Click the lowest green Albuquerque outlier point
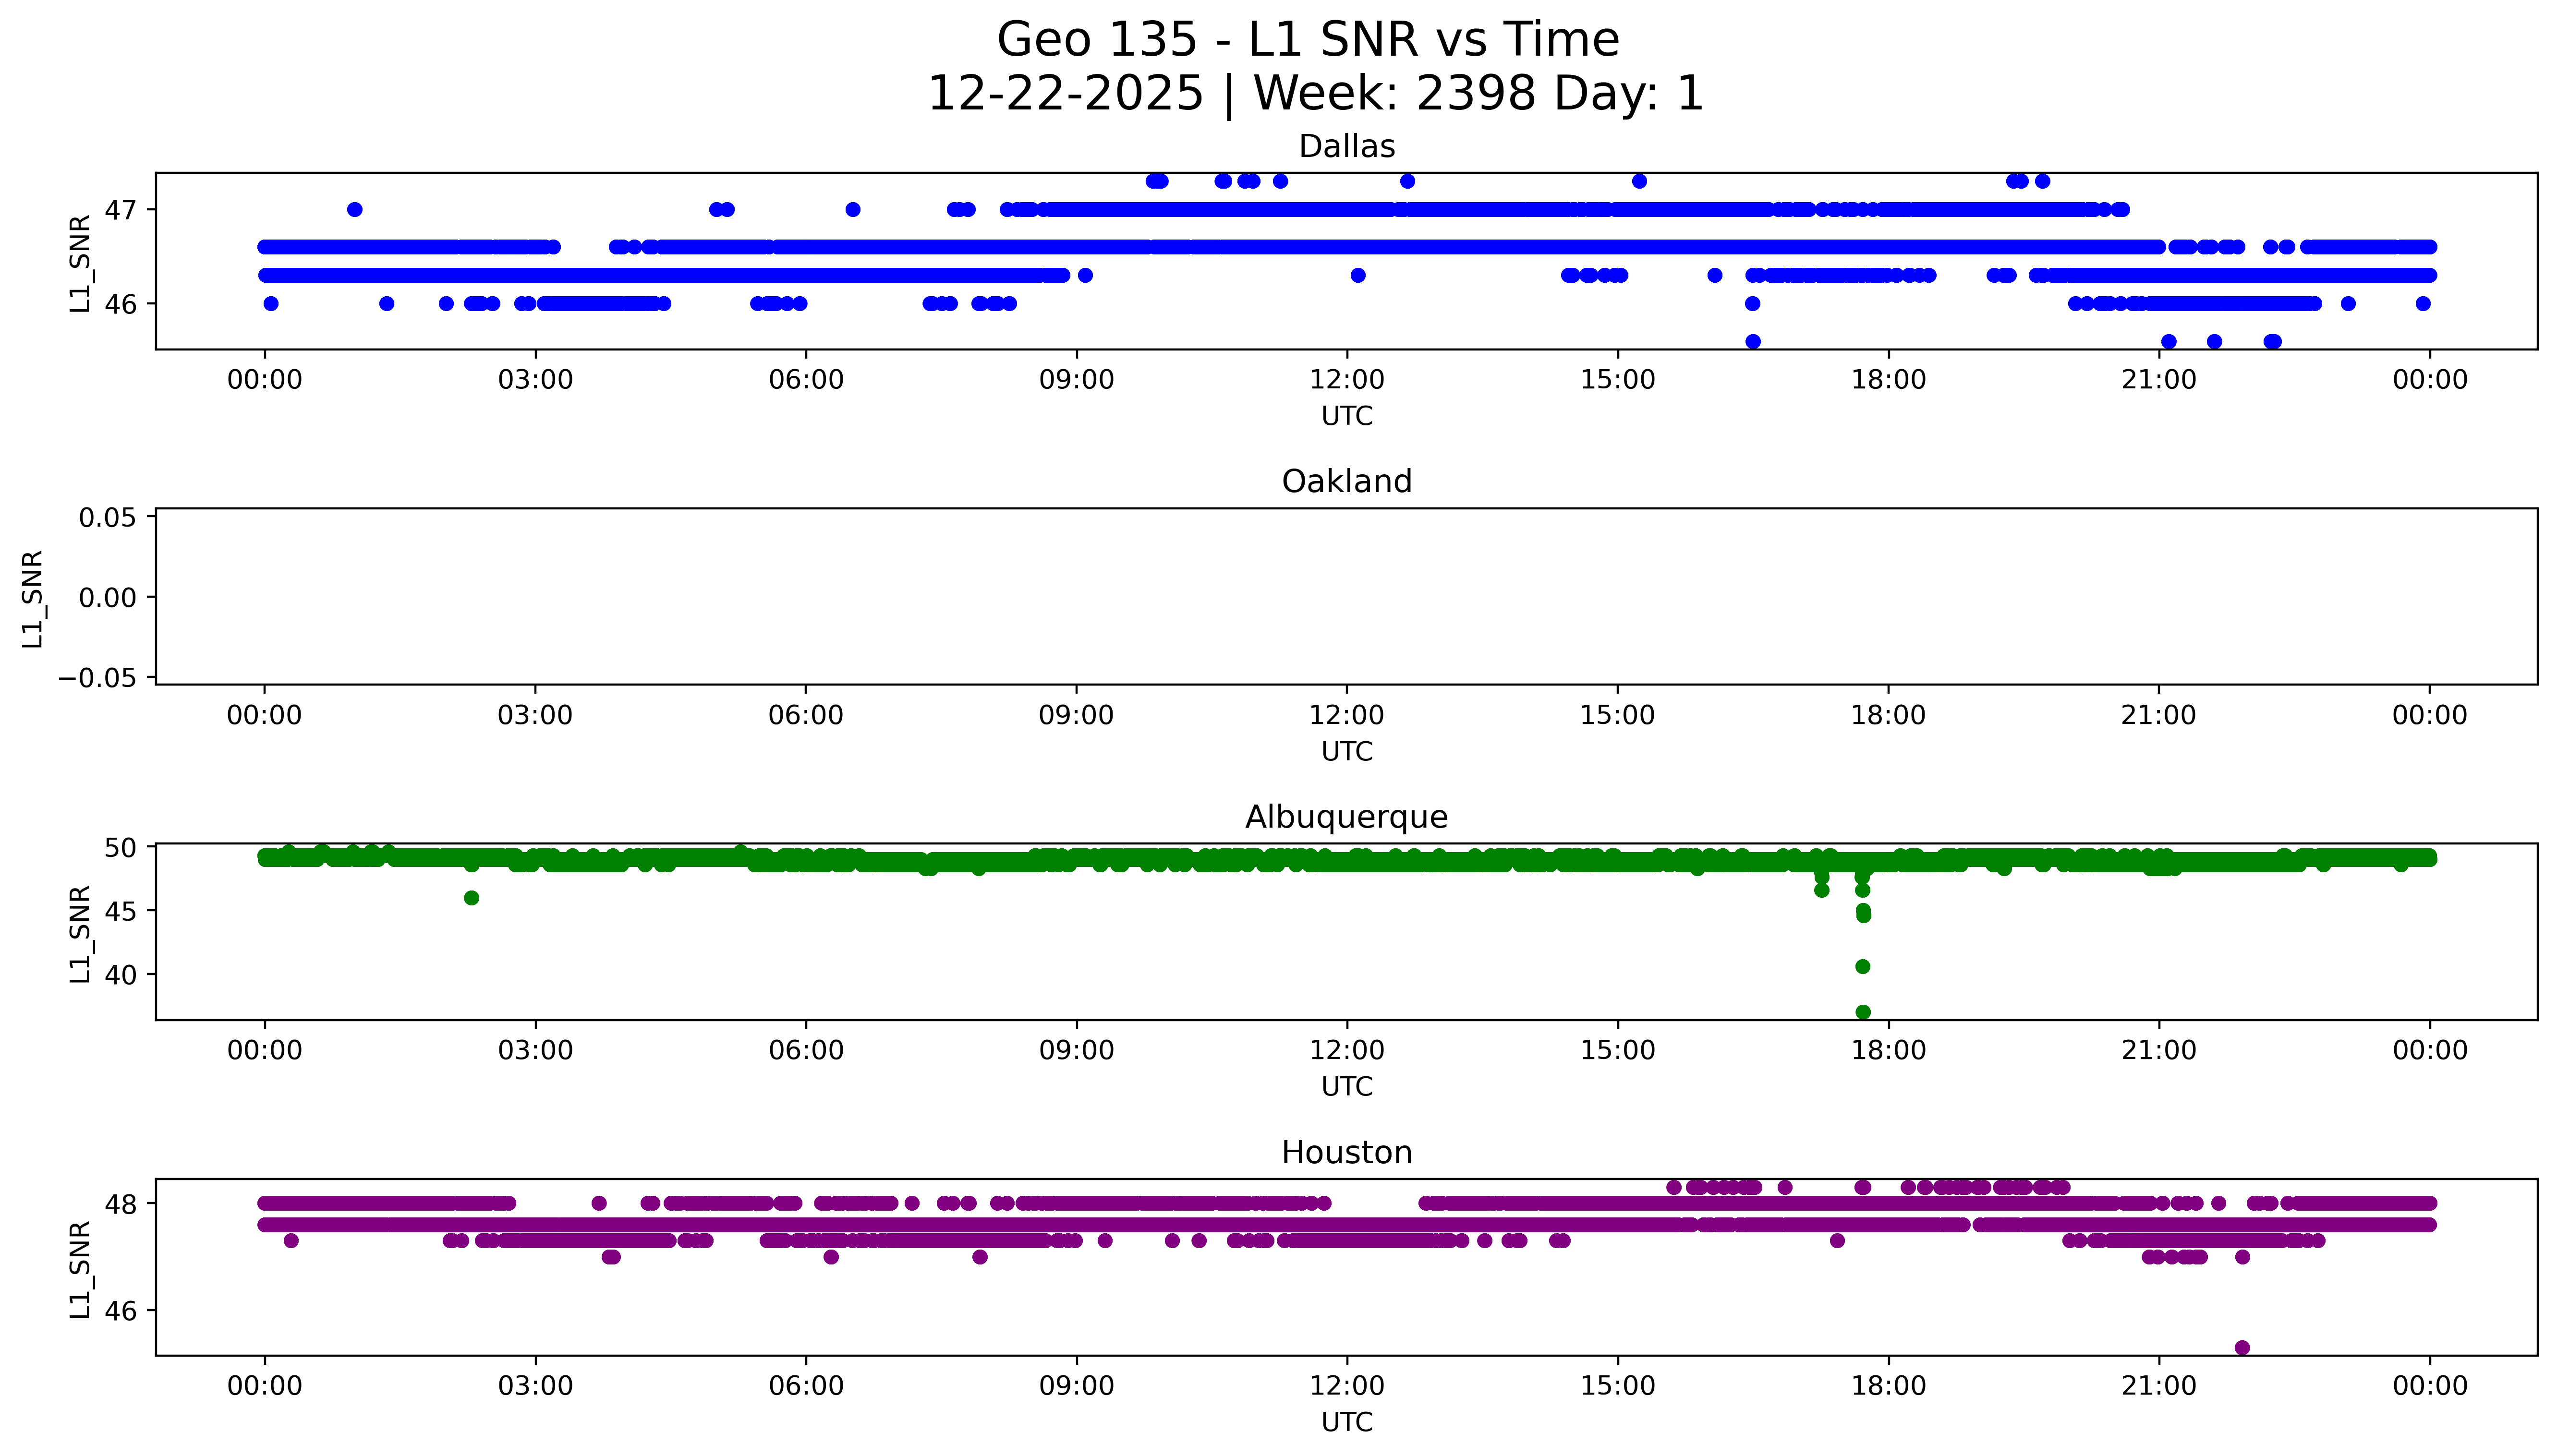Image resolution: width=2557 pixels, height=1456 pixels. click(x=1863, y=1012)
